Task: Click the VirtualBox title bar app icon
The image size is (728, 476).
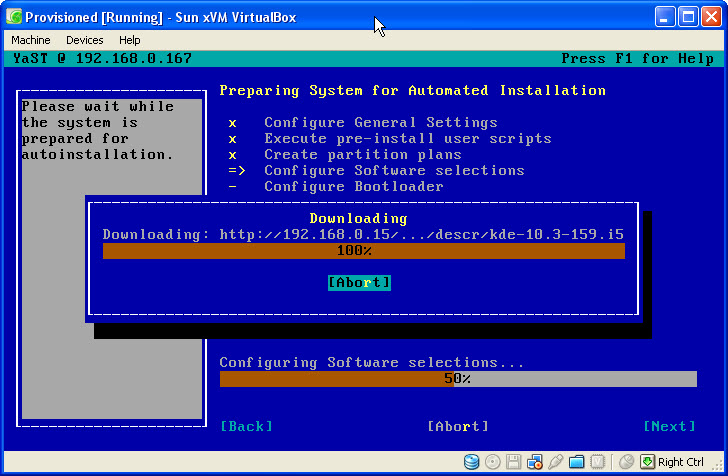Action: tap(14, 17)
